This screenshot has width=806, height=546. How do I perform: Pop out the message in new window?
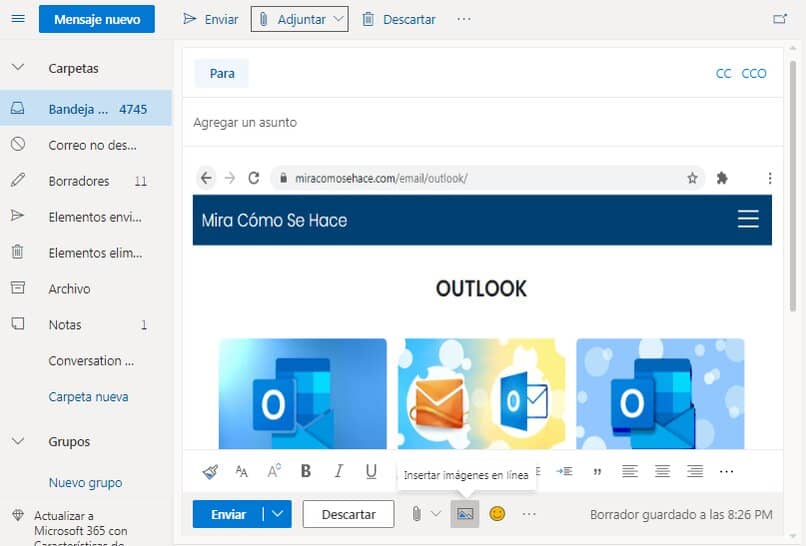pyautogui.click(x=780, y=19)
